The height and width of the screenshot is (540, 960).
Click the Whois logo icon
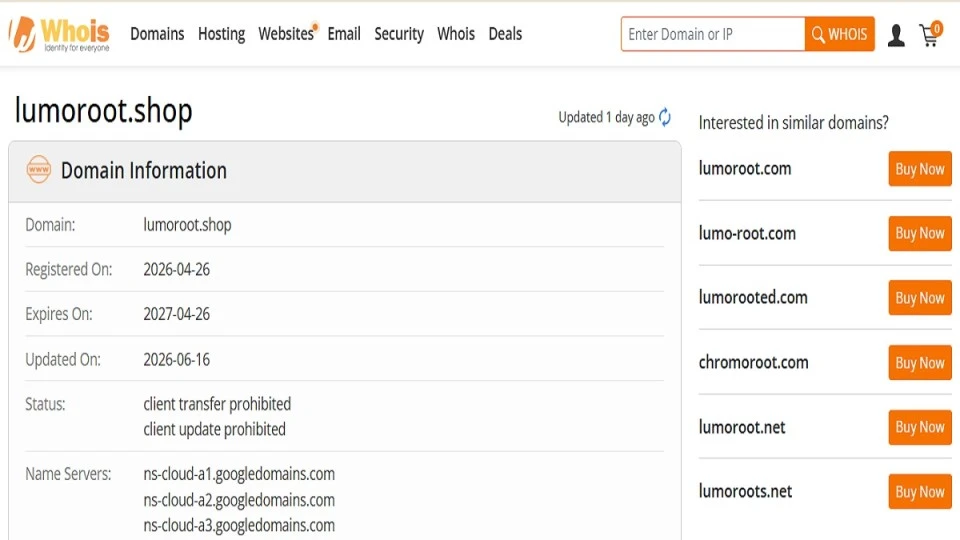coord(59,34)
